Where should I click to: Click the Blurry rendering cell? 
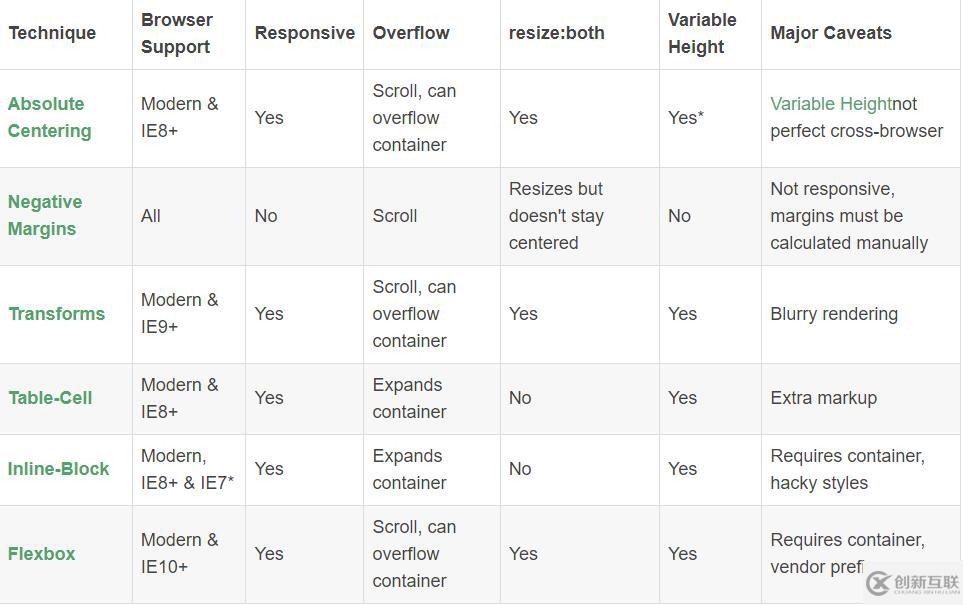tap(834, 314)
